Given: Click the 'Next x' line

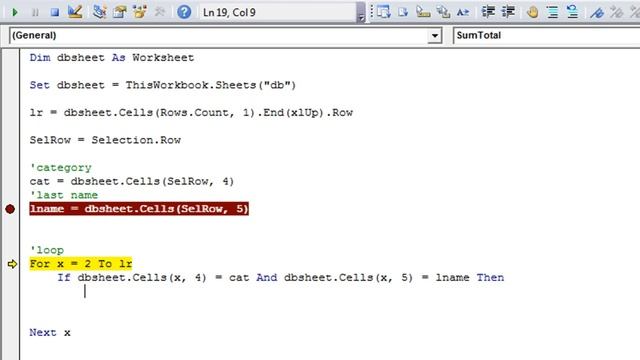Looking at the screenshot, I should [50, 333].
